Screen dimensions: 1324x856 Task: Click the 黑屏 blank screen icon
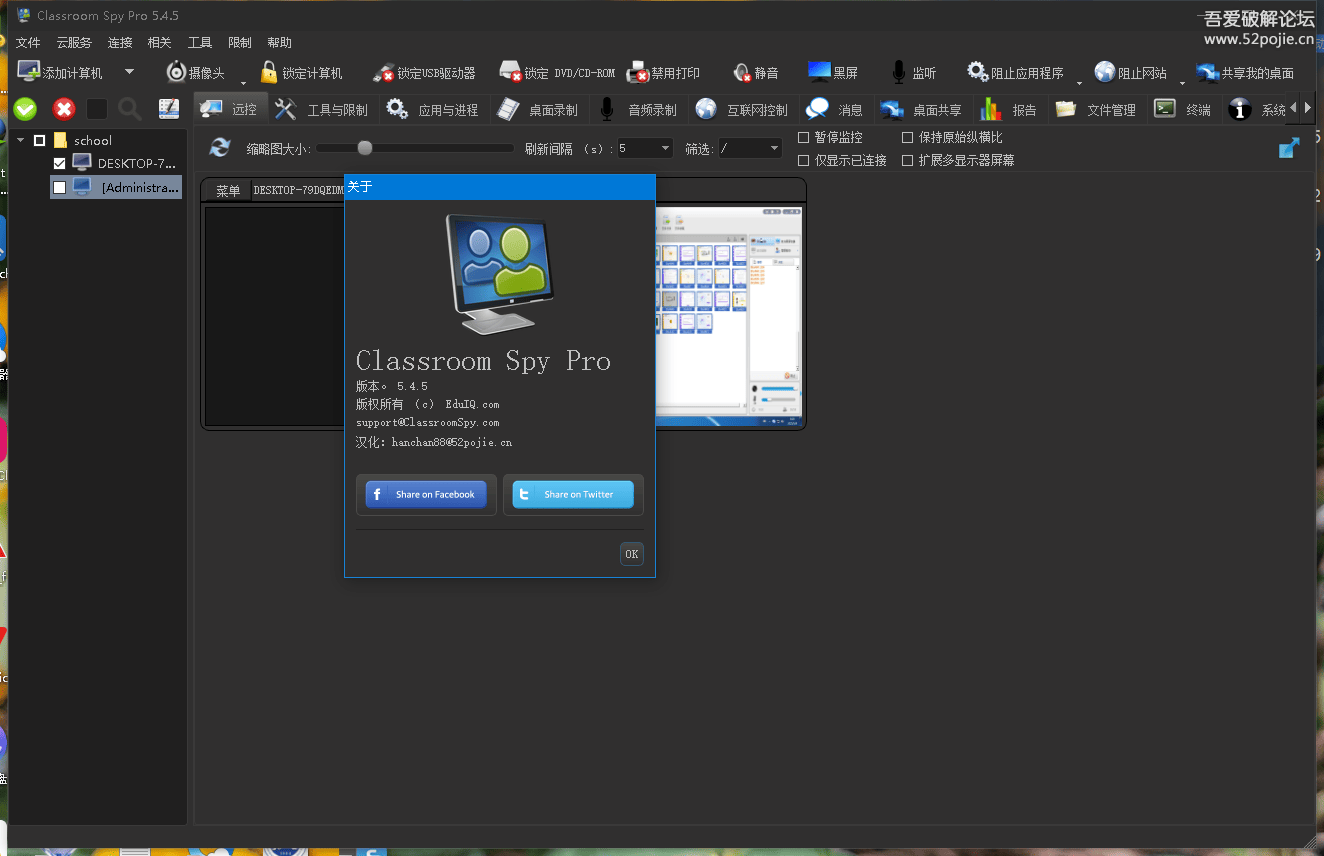[820, 71]
